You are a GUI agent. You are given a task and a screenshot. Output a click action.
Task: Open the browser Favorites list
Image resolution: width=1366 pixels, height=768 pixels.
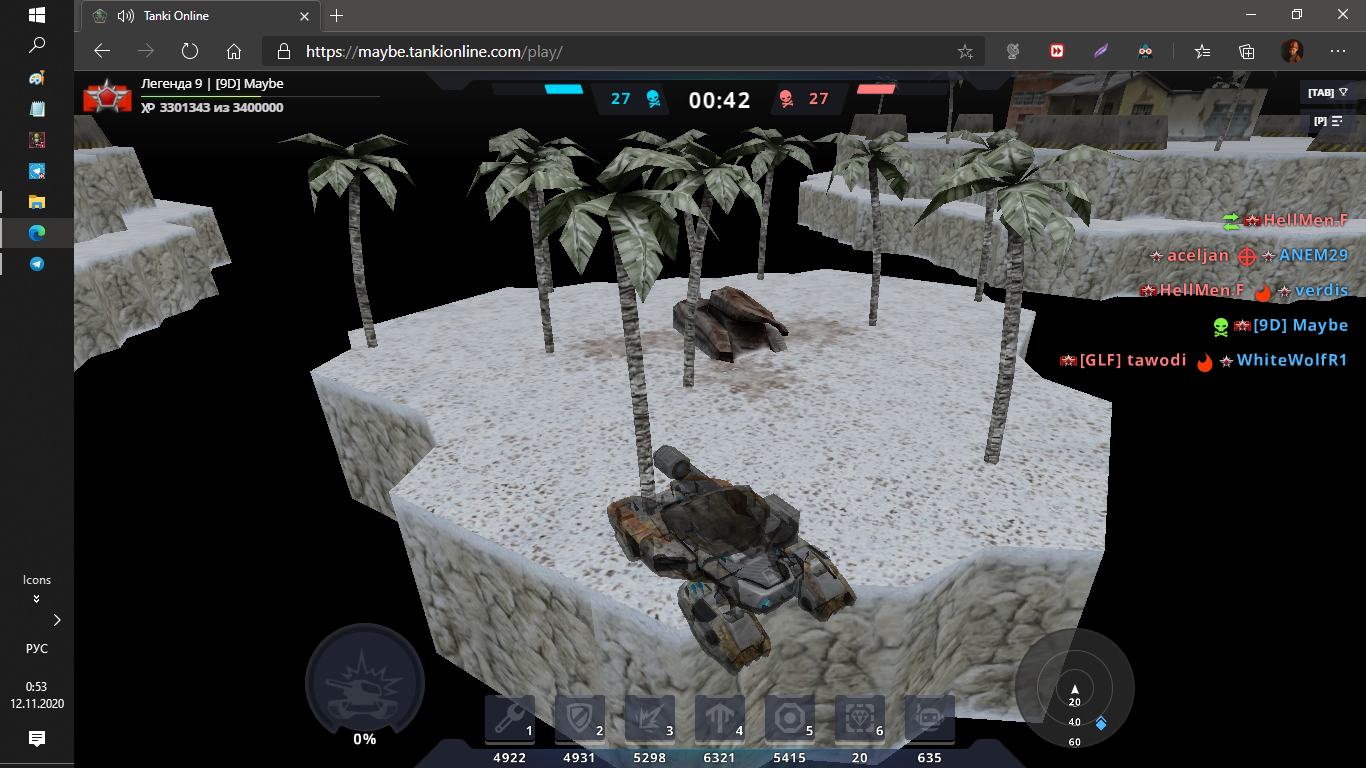click(x=1202, y=51)
